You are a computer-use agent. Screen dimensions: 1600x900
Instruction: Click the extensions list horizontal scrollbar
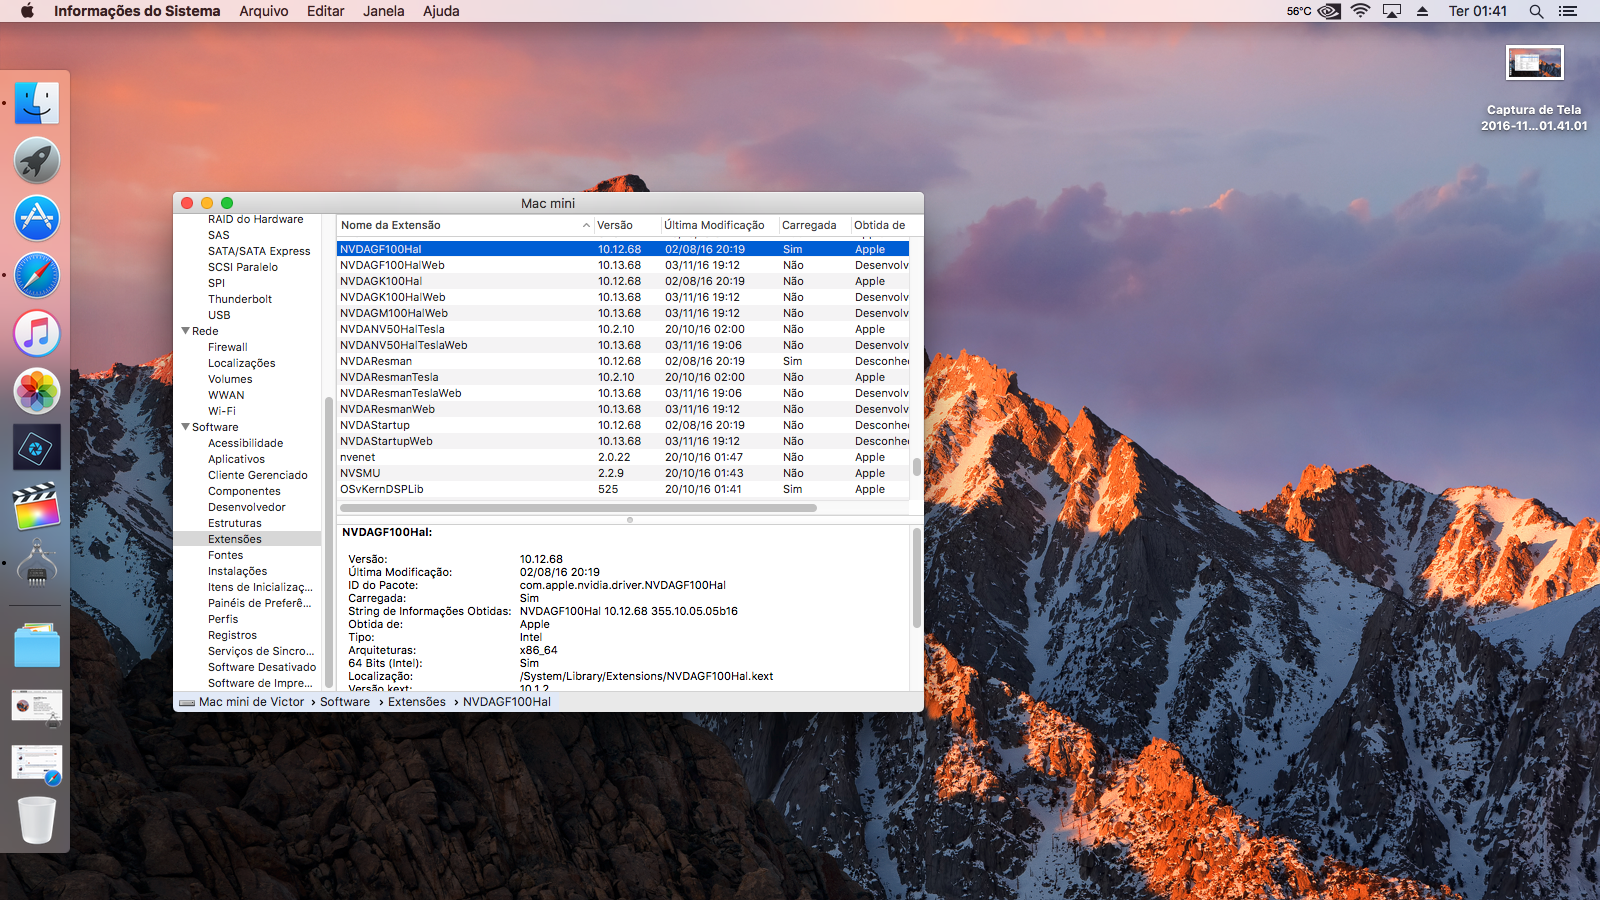[x=578, y=508]
